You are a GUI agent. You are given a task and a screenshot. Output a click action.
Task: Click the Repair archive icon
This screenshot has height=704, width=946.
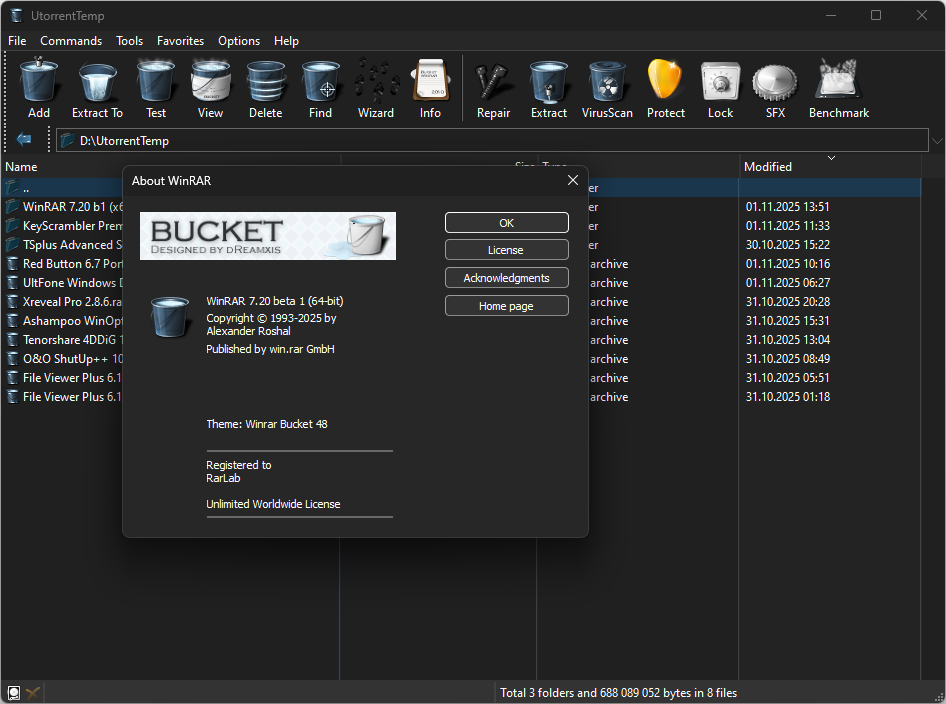point(494,88)
